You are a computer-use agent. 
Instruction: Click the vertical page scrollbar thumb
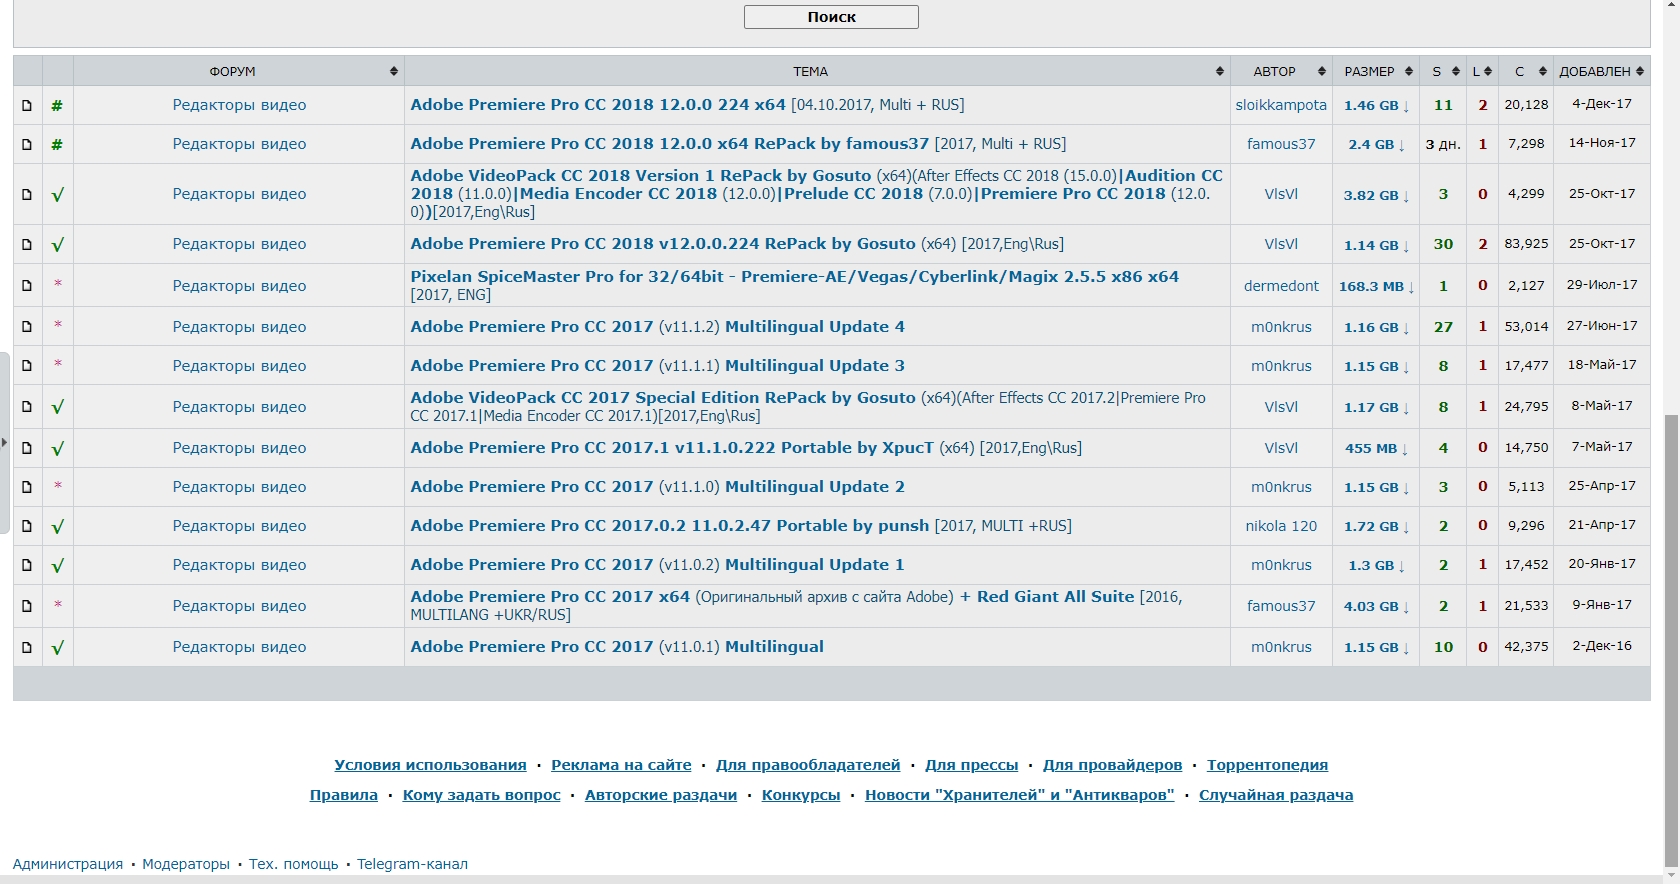point(1671,640)
